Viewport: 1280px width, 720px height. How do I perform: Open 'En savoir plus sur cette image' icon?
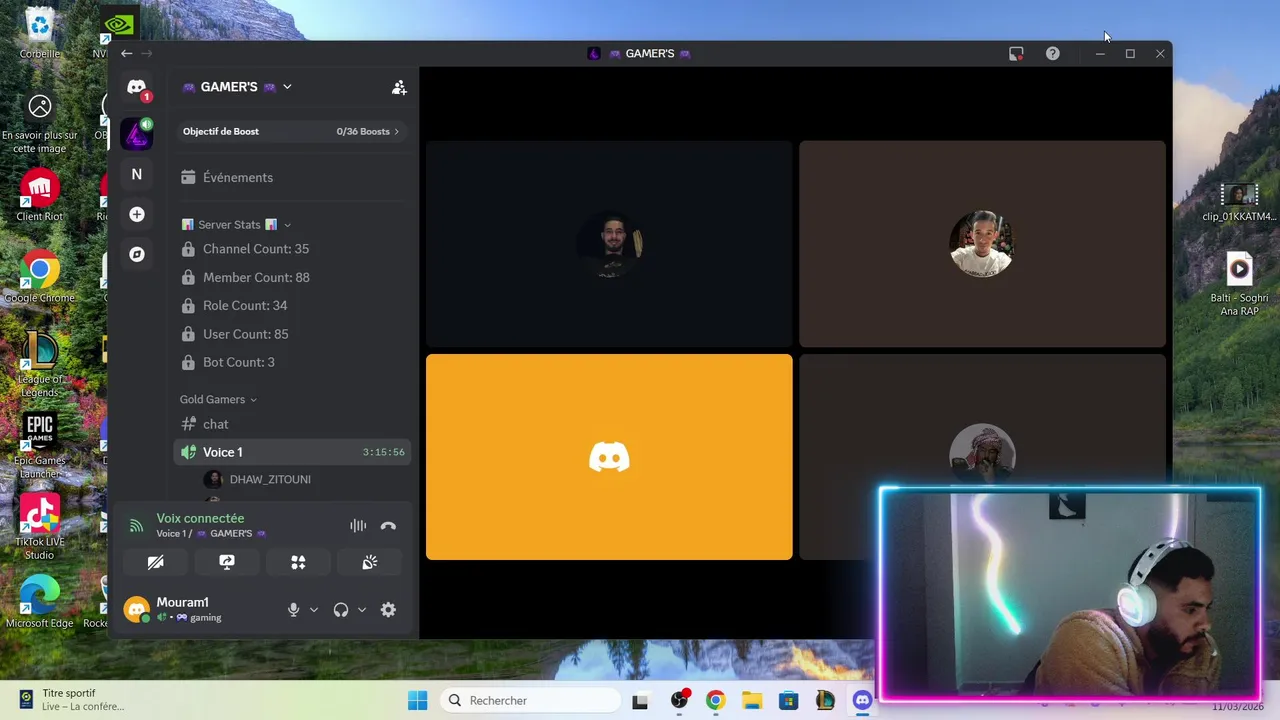(x=40, y=125)
